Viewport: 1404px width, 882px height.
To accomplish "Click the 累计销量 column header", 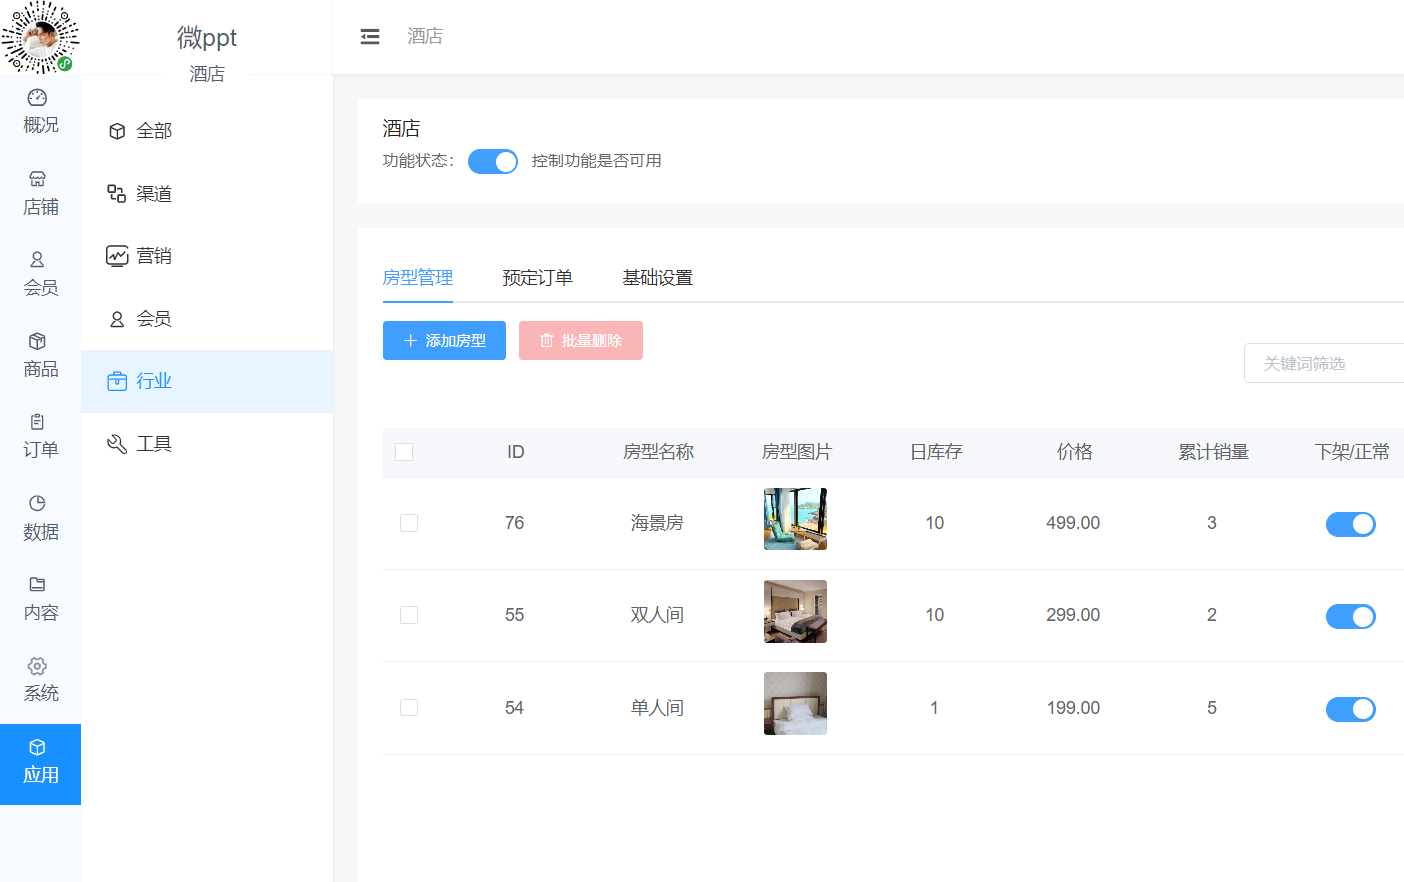I will point(1213,452).
